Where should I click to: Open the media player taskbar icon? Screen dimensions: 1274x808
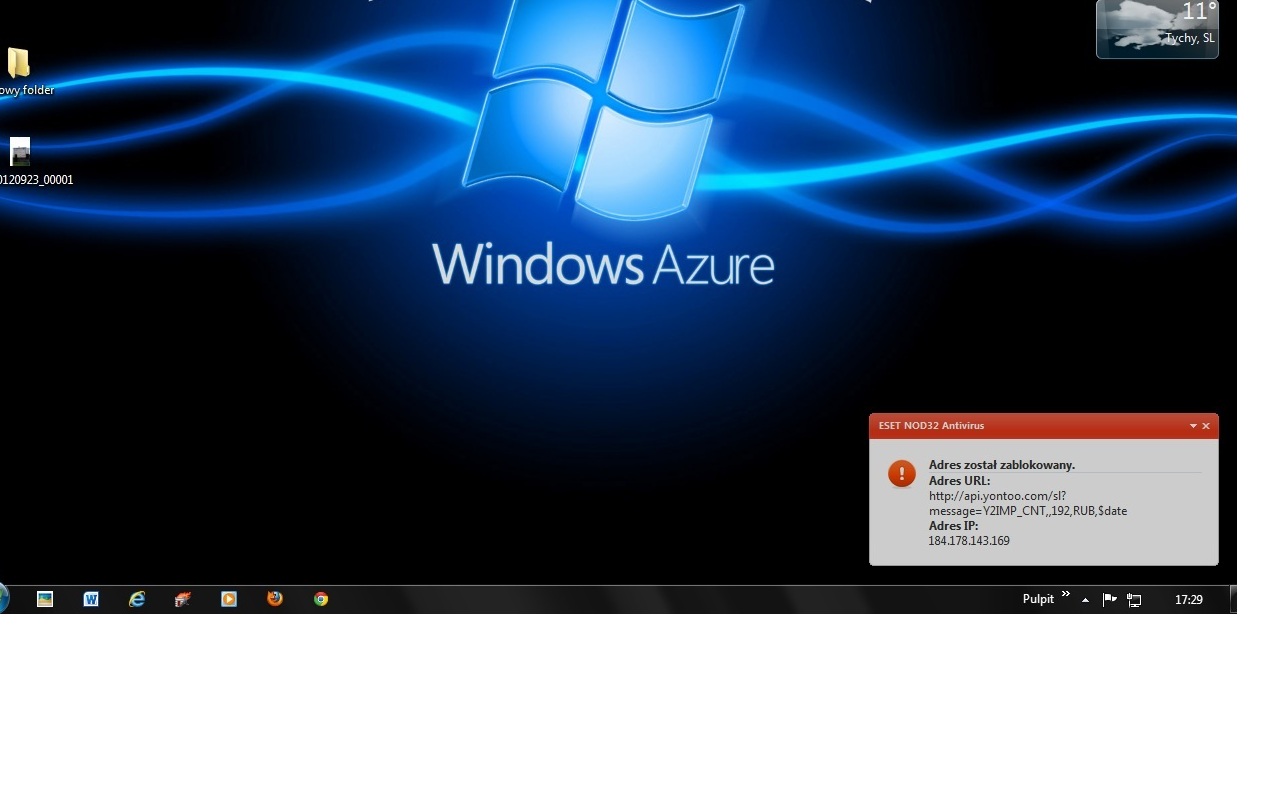pyautogui.click(x=229, y=599)
